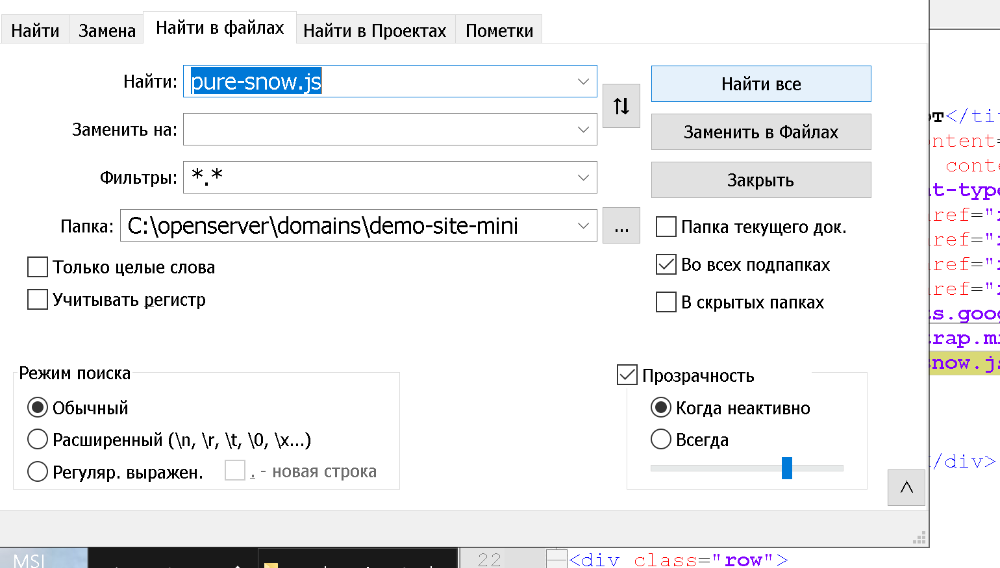Enable 'Только целые слова' checkbox
Image resolution: width=1000 pixels, height=568 pixels.
click(38, 267)
